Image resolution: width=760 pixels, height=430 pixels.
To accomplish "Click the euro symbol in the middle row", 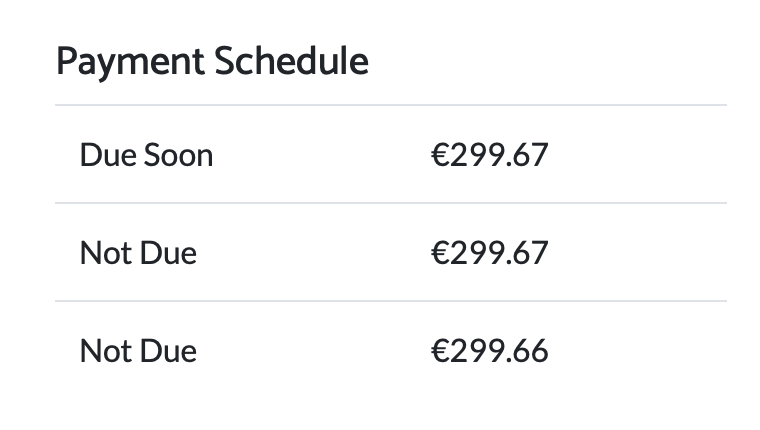I will coord(440,253).
